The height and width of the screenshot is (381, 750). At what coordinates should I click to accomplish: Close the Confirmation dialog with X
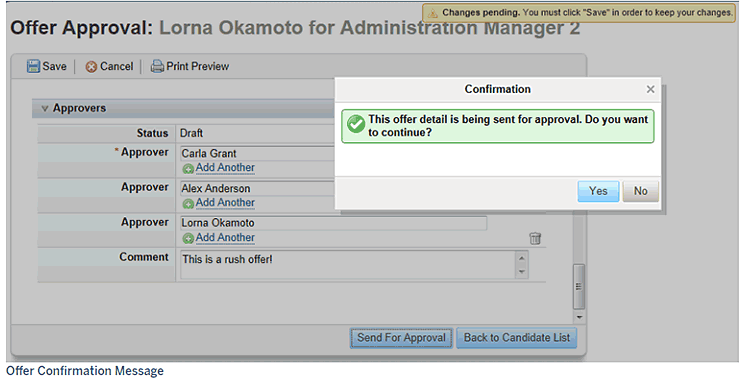pyautogui.click(x=650, y=89)
